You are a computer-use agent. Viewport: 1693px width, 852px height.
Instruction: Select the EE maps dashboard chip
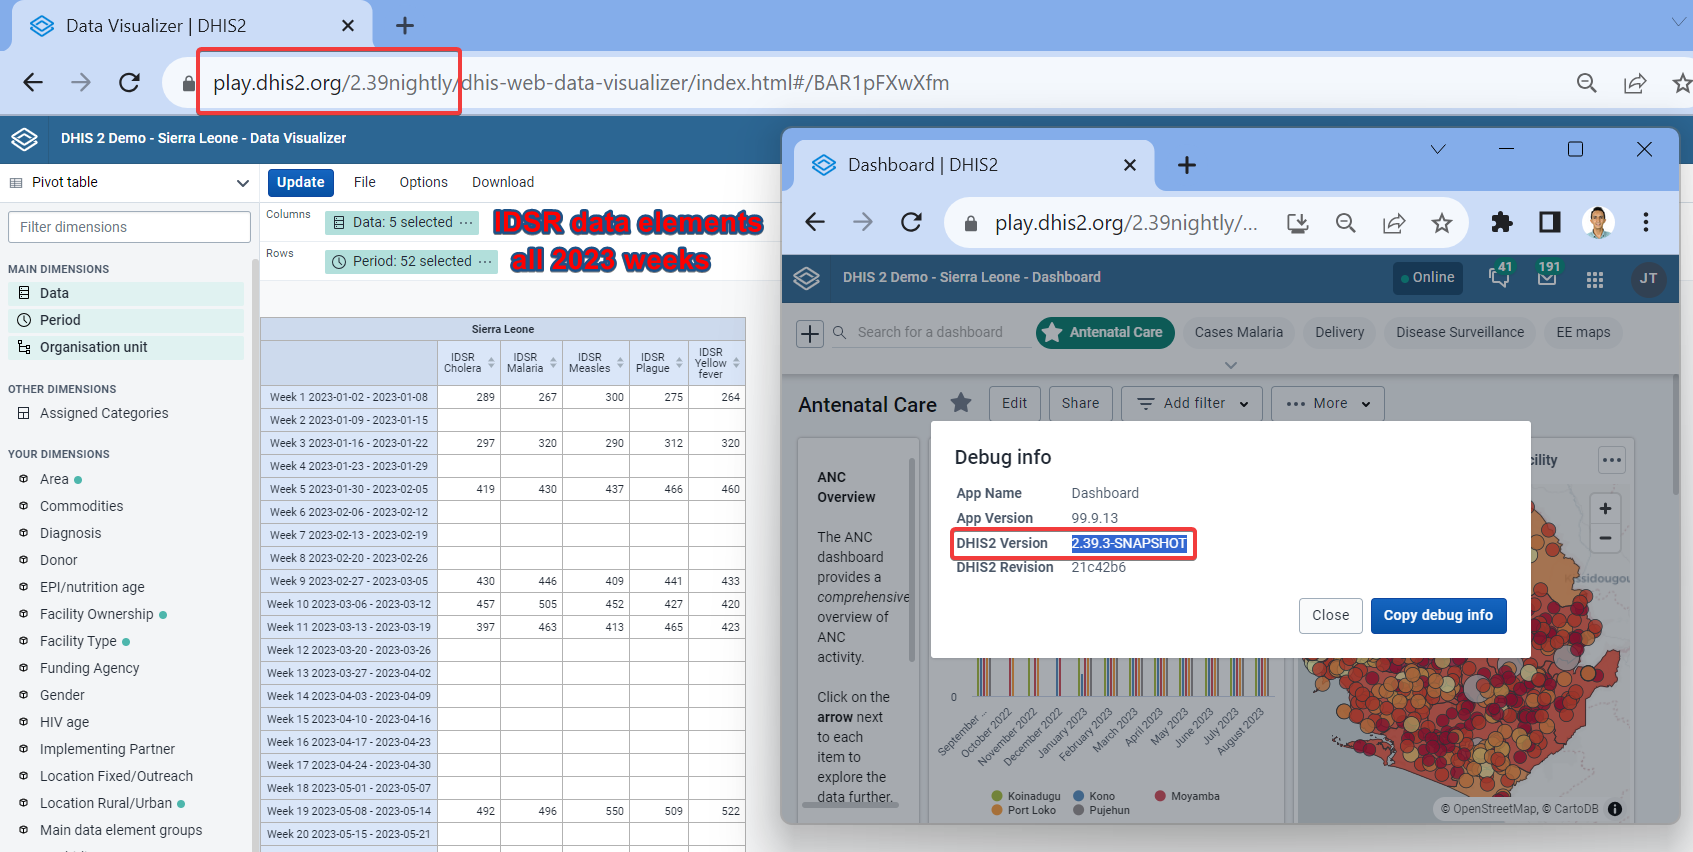[x=1584, y=333]
